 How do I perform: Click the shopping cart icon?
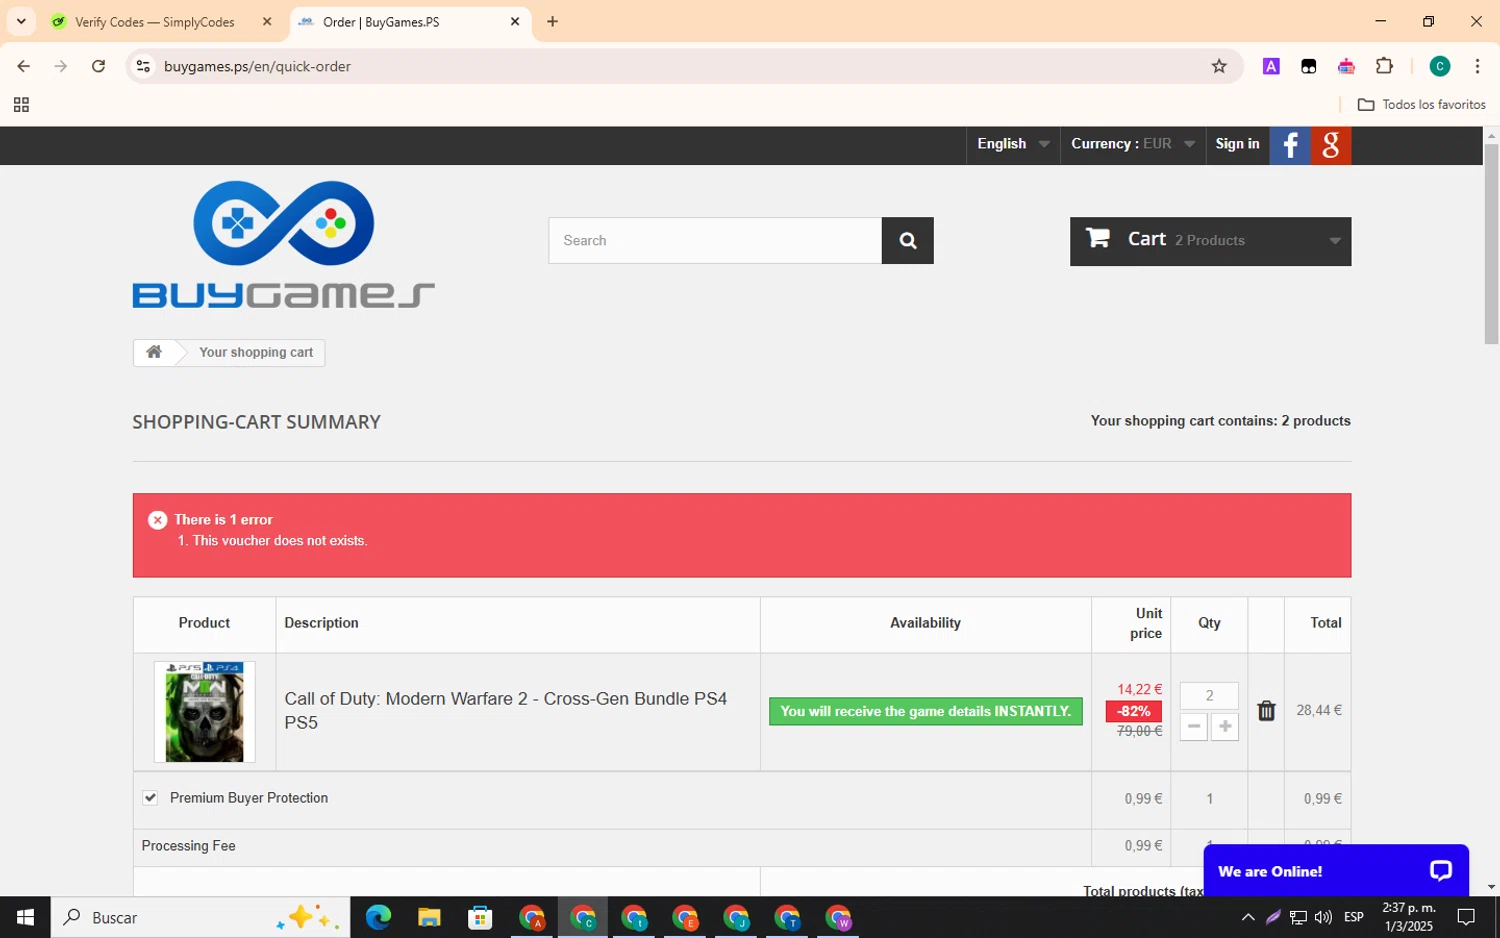click(1098, 238)
